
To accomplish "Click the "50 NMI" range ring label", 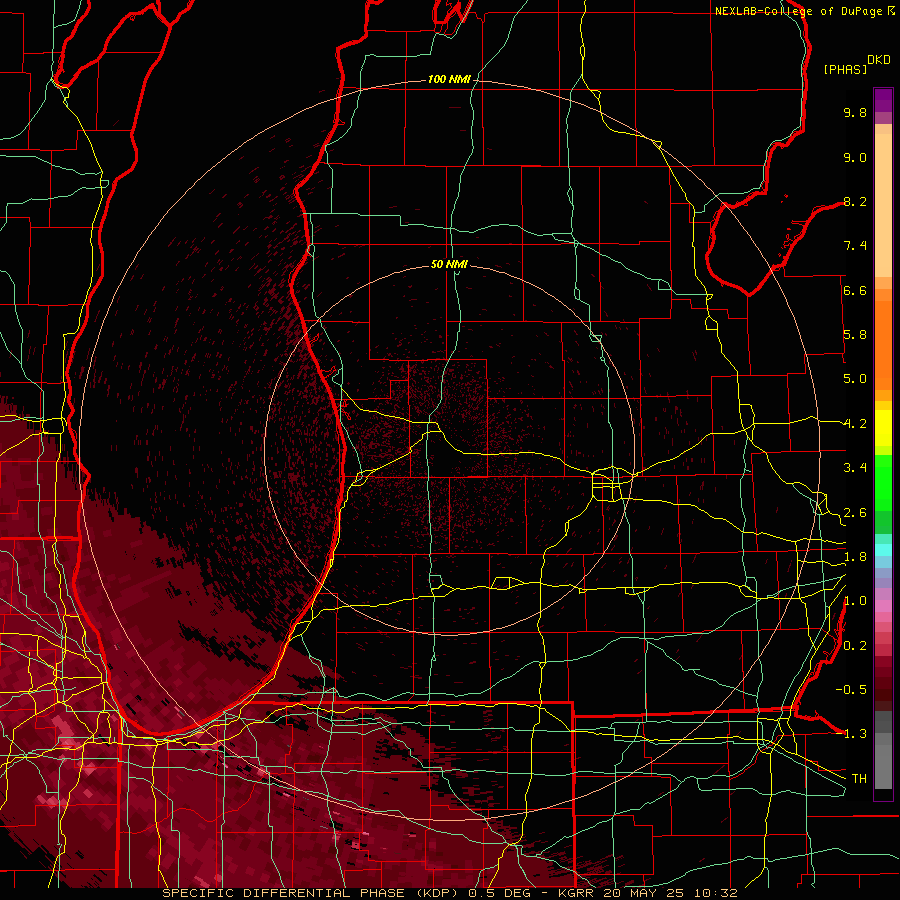I will point(449,264).
